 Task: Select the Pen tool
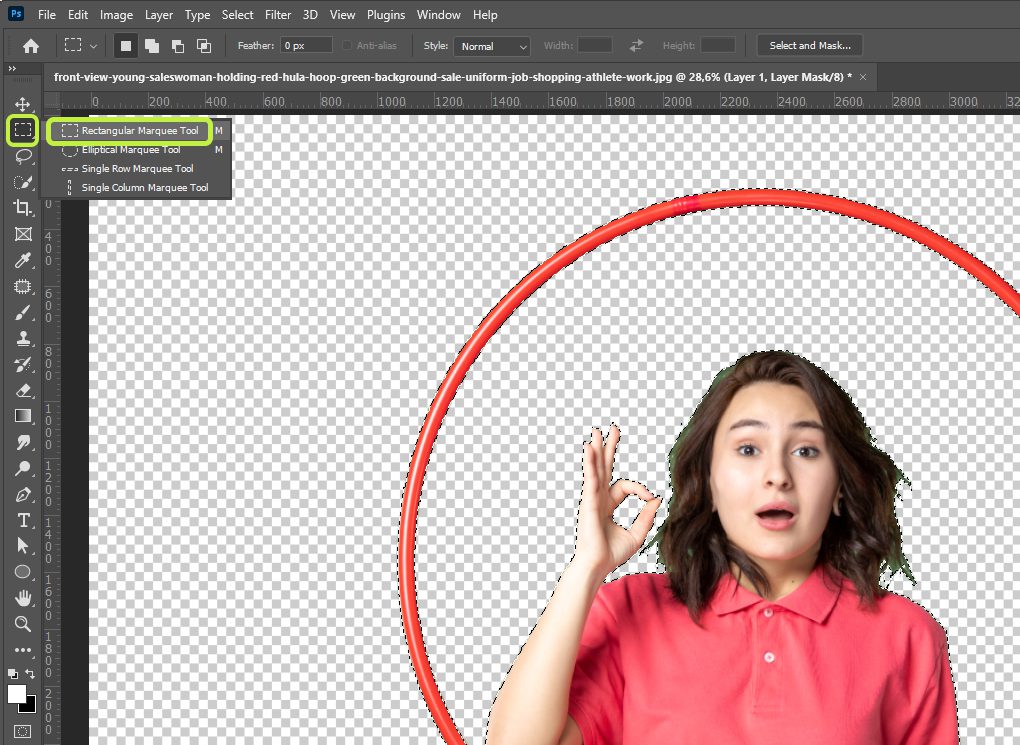coord(23,494)
